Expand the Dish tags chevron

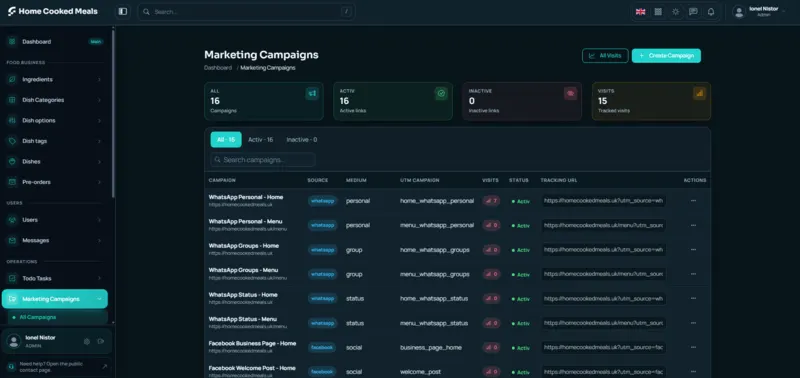pyautogui.click(x=99, y=141)
